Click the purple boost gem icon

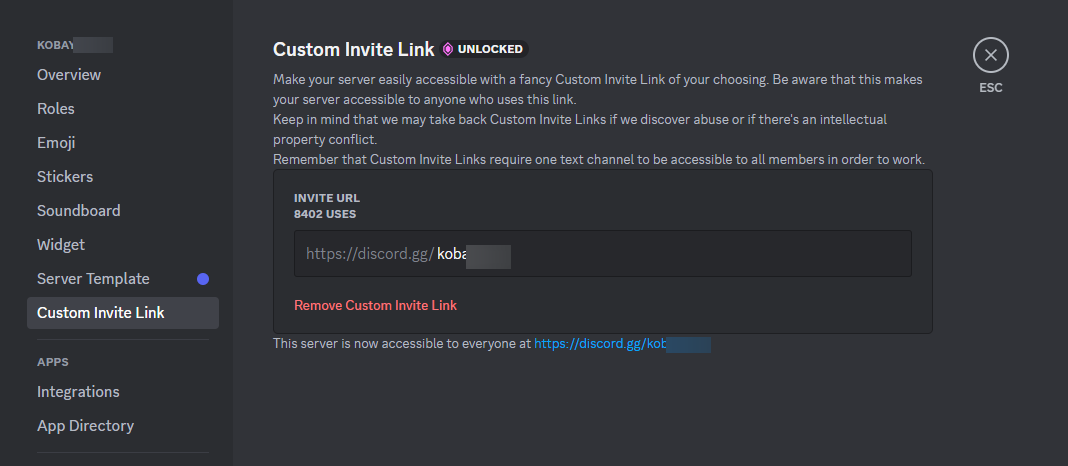(448, 49)
